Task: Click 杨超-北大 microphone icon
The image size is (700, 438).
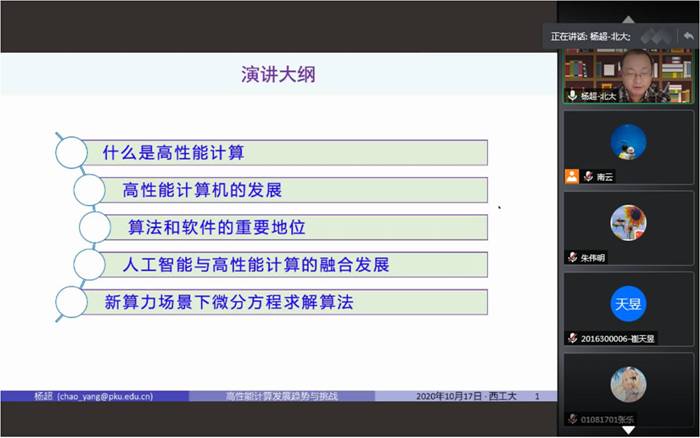Action: [573, 96]
